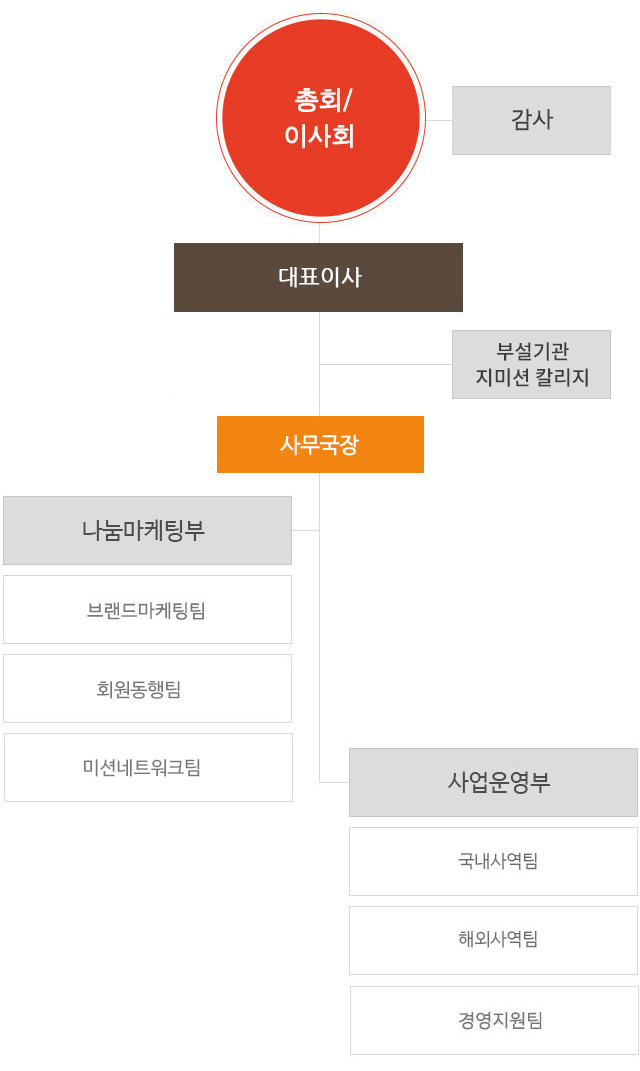This screenshot has height=1071, width=640.
Task: Click the 미션네트워크팀 team box
Action: [148, 767]
